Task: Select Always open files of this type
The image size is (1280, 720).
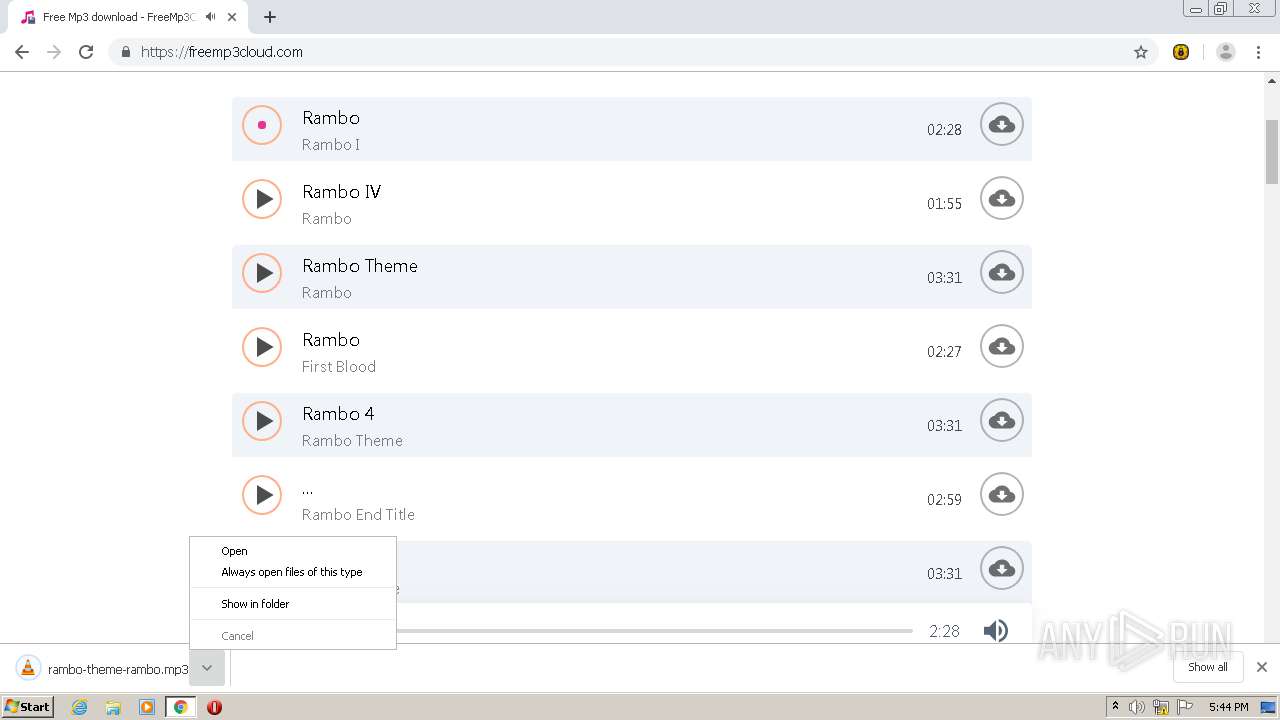Action: (x=293, y=572)
